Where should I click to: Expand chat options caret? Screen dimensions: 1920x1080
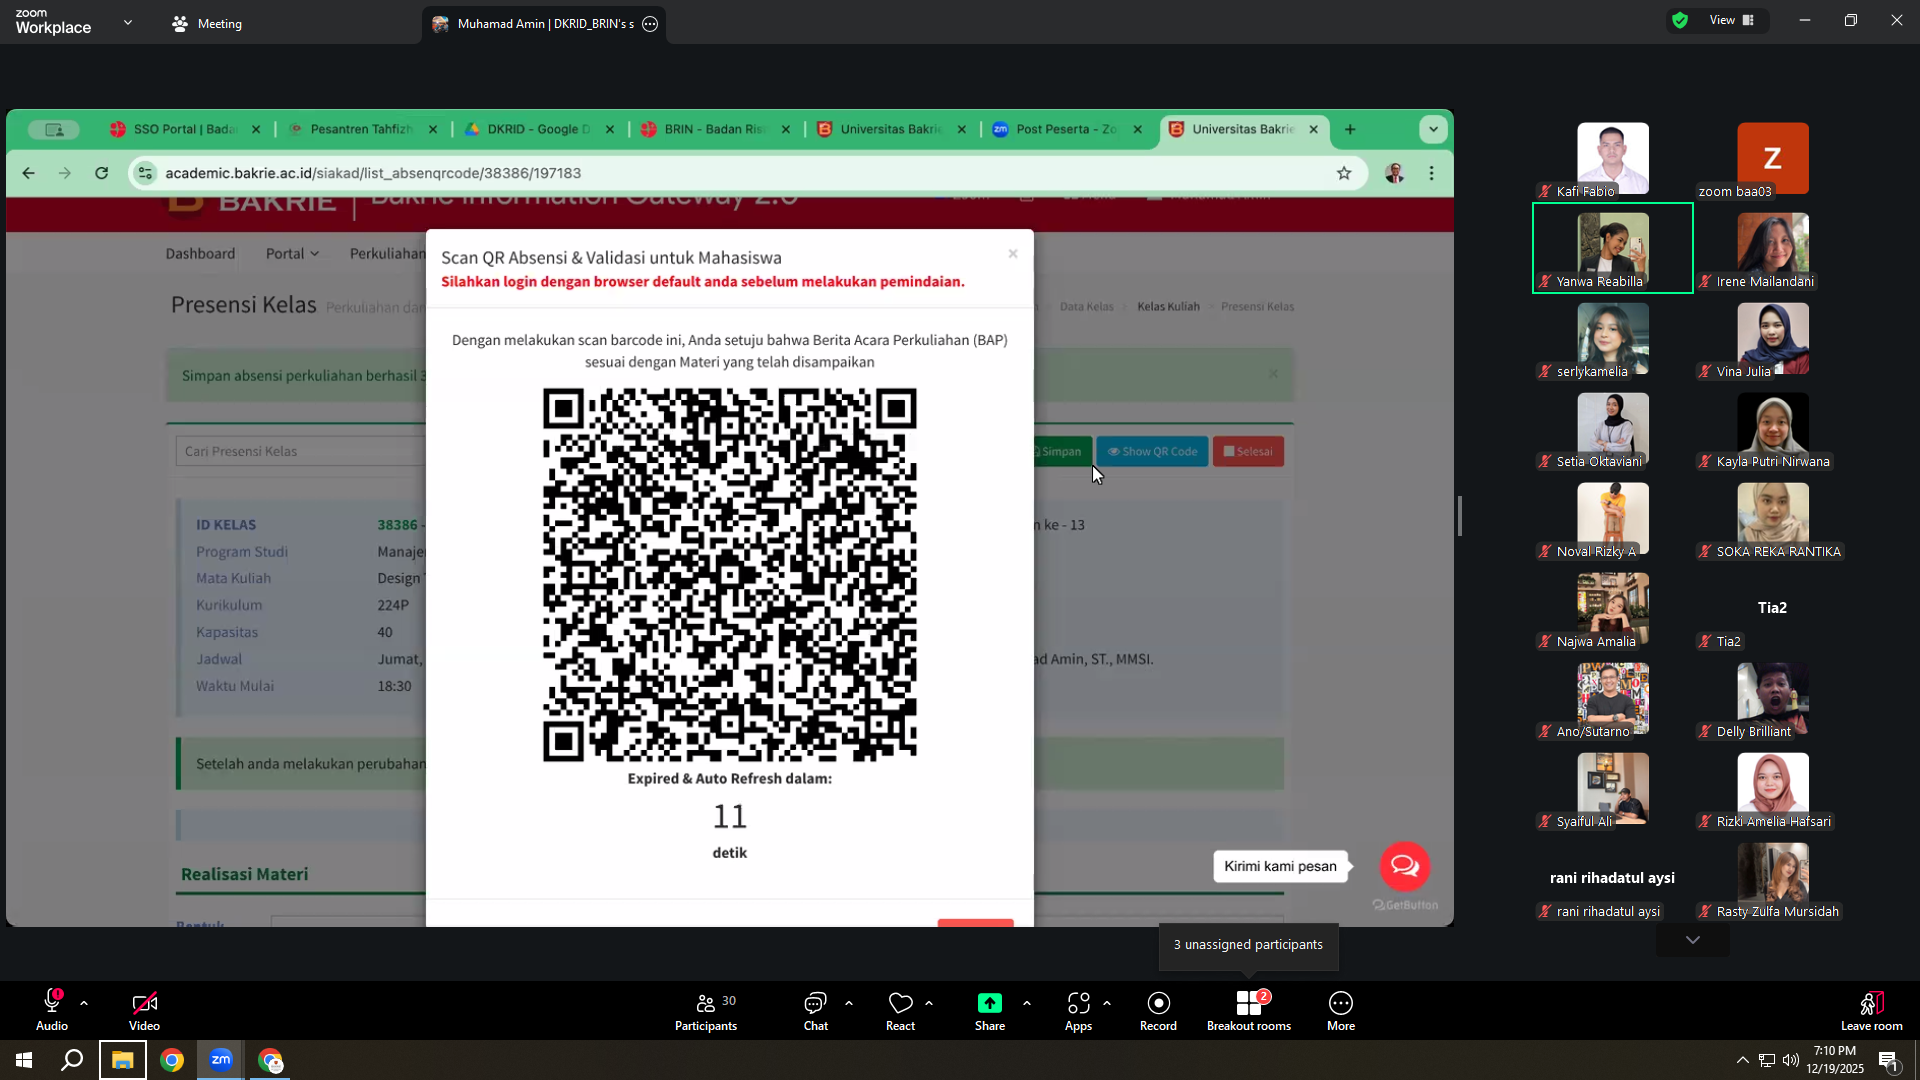(x=849, y=1002)
